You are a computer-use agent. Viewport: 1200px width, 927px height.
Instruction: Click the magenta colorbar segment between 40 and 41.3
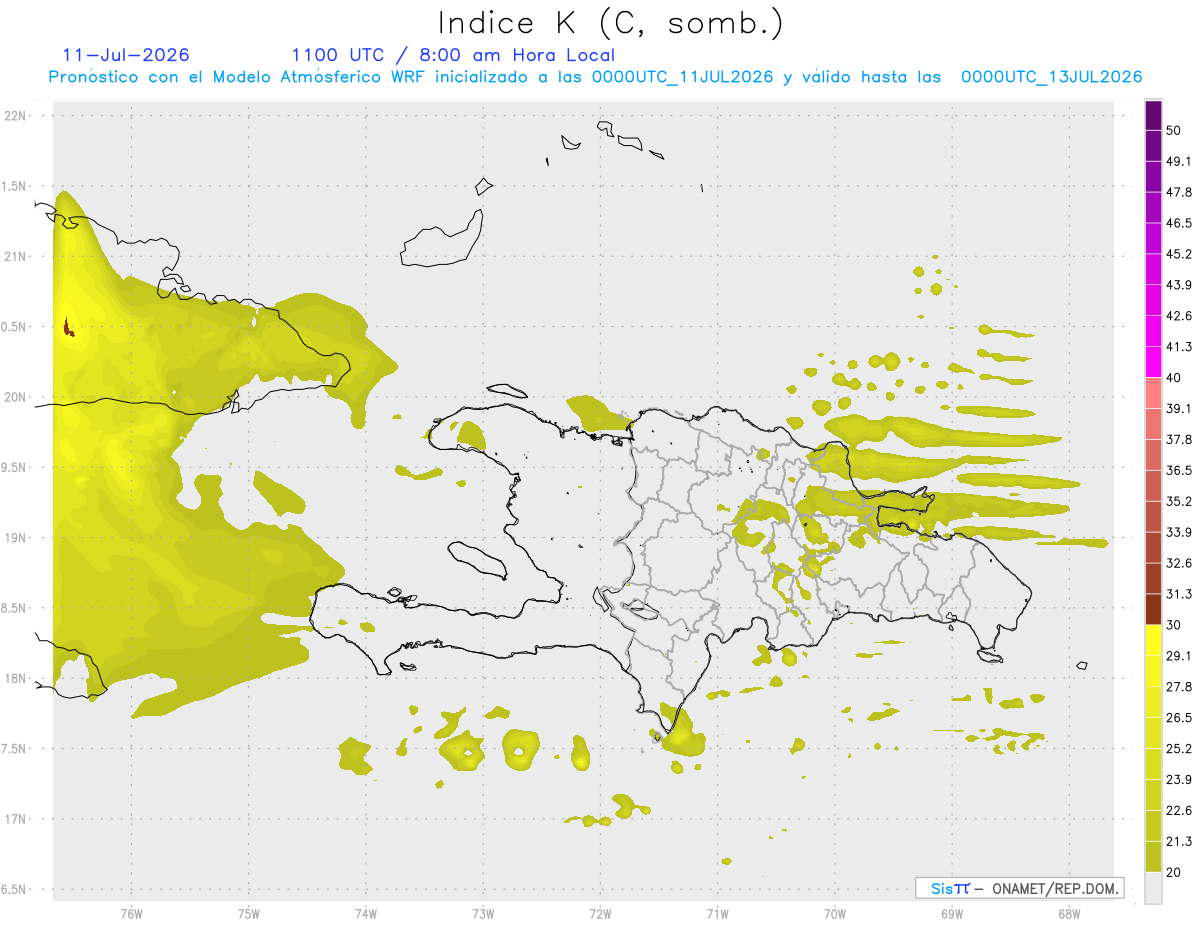(1153, 361)
